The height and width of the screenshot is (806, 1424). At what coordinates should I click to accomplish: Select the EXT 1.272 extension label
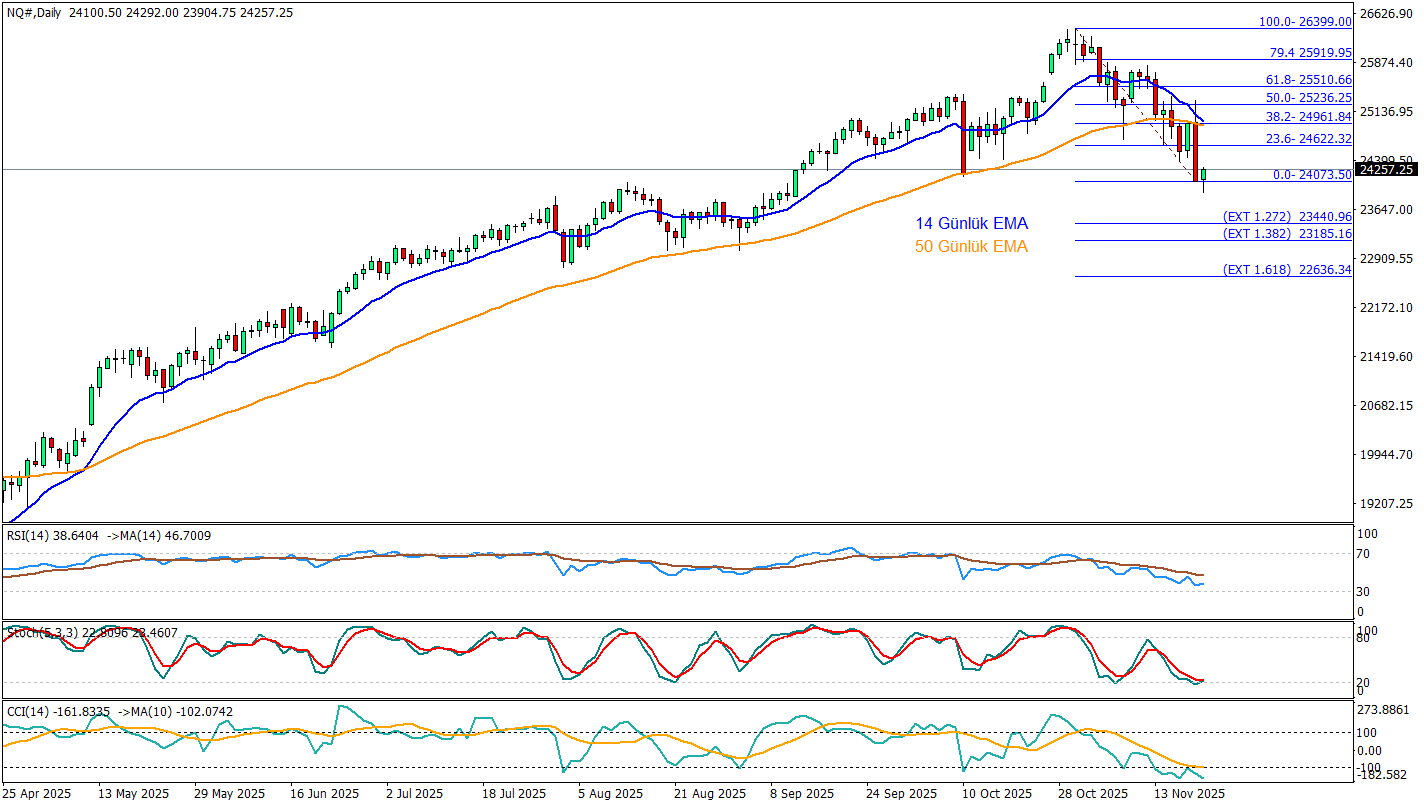pos(1287,216)
